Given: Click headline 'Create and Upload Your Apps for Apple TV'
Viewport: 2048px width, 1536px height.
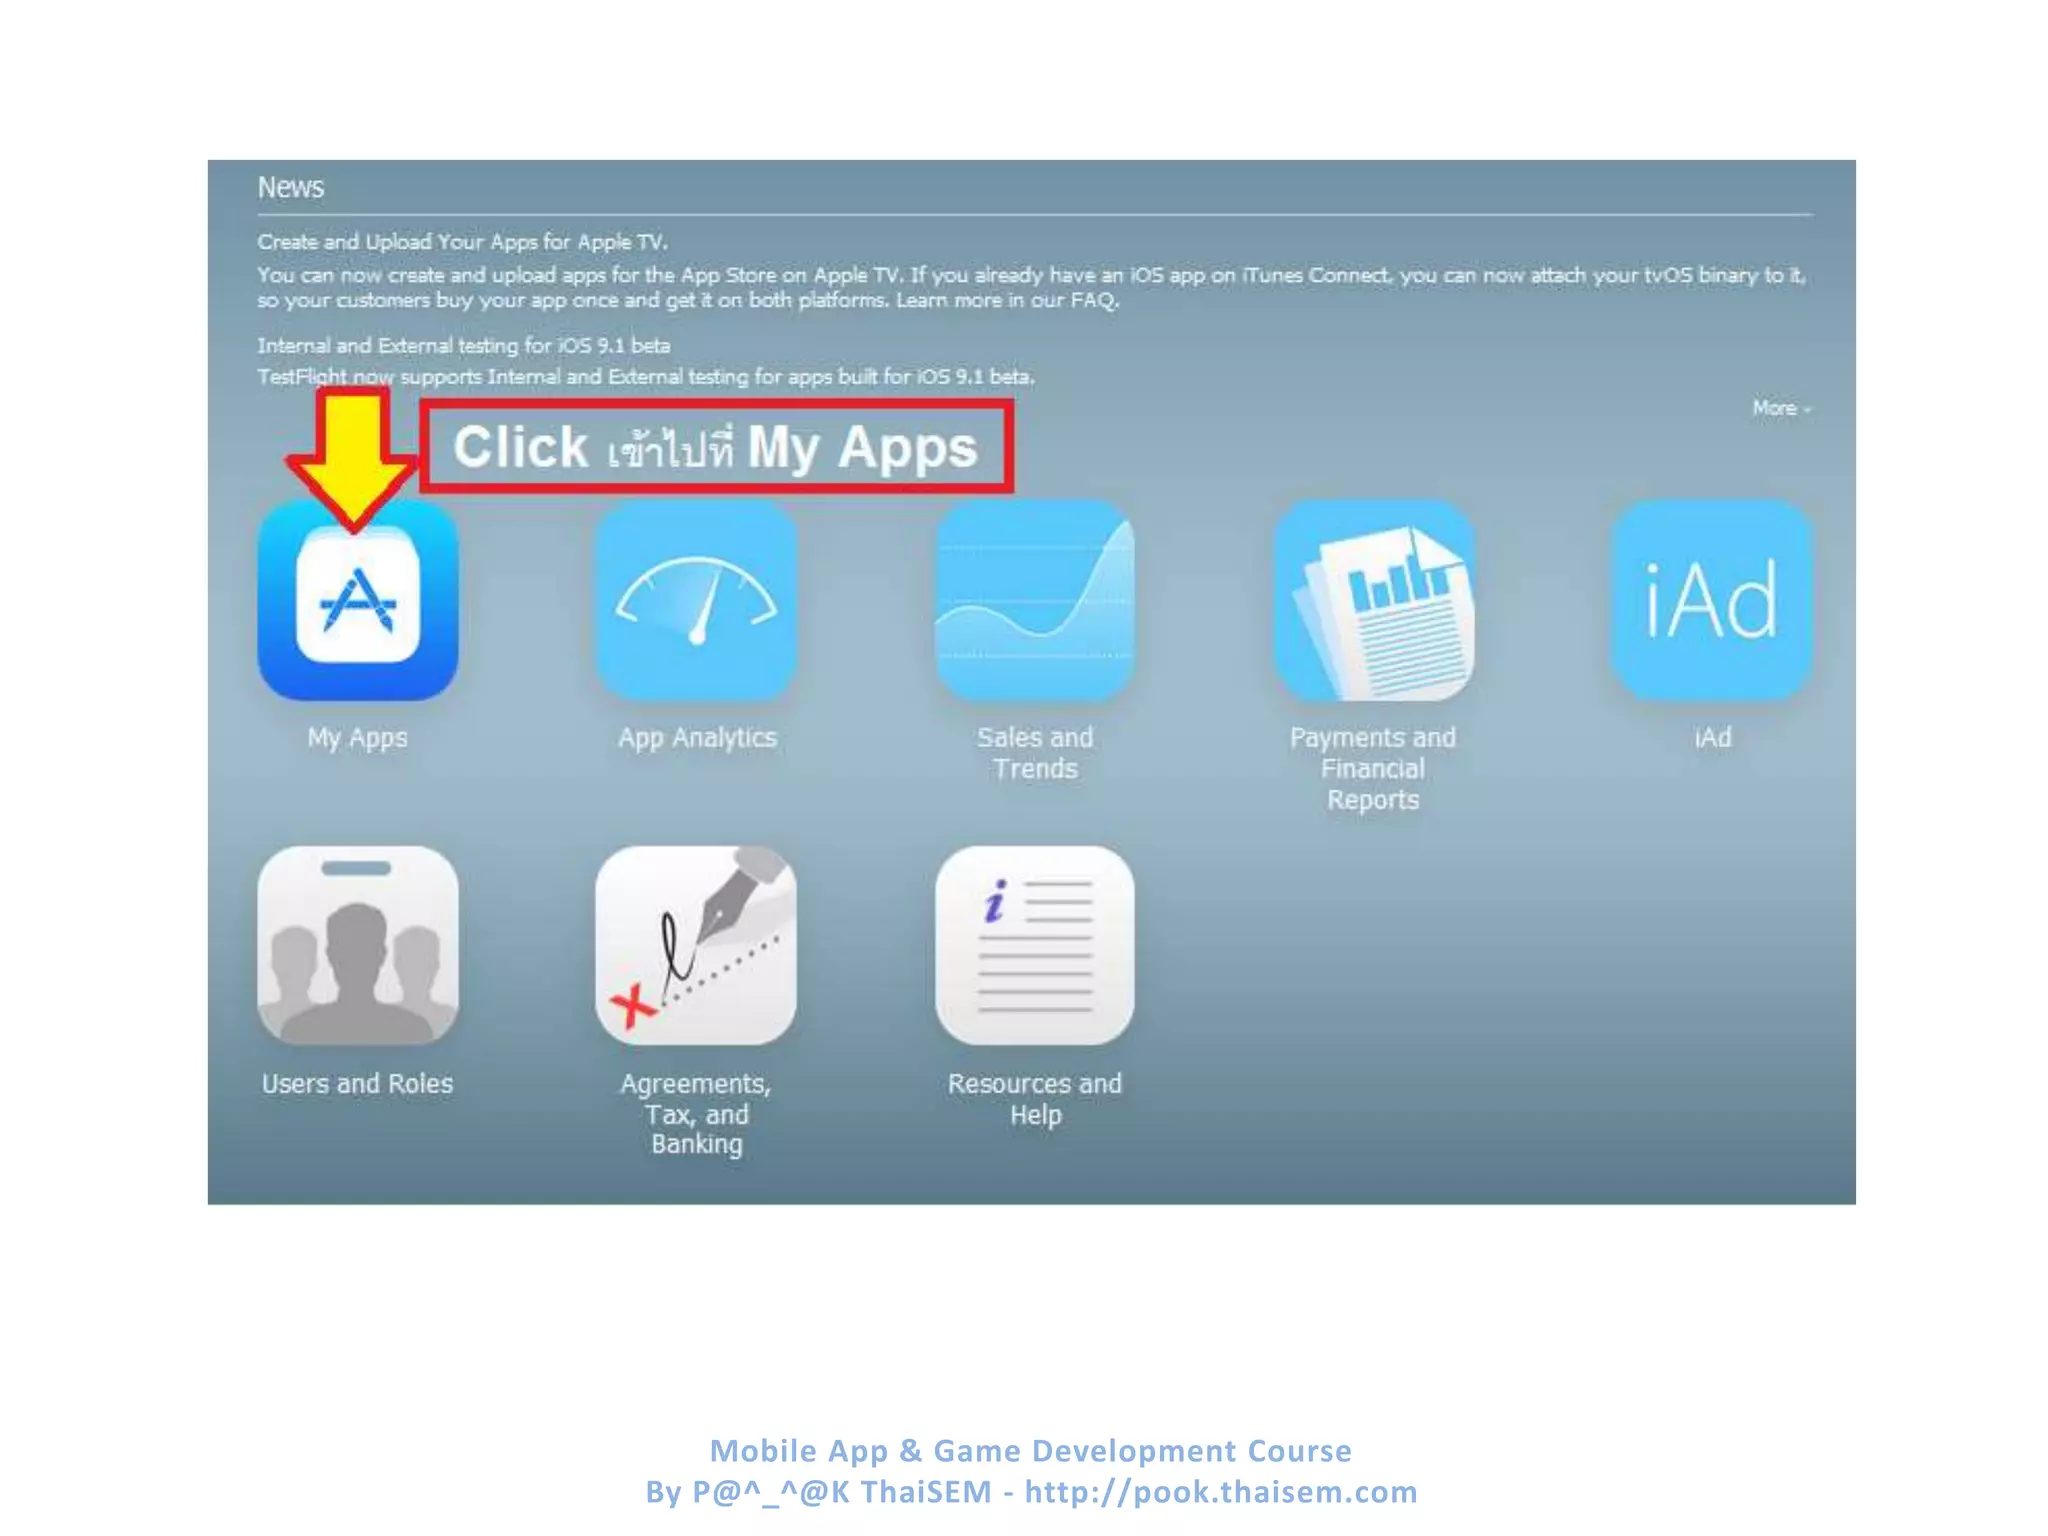Looking at the screenshot, I should click(462, 242).
